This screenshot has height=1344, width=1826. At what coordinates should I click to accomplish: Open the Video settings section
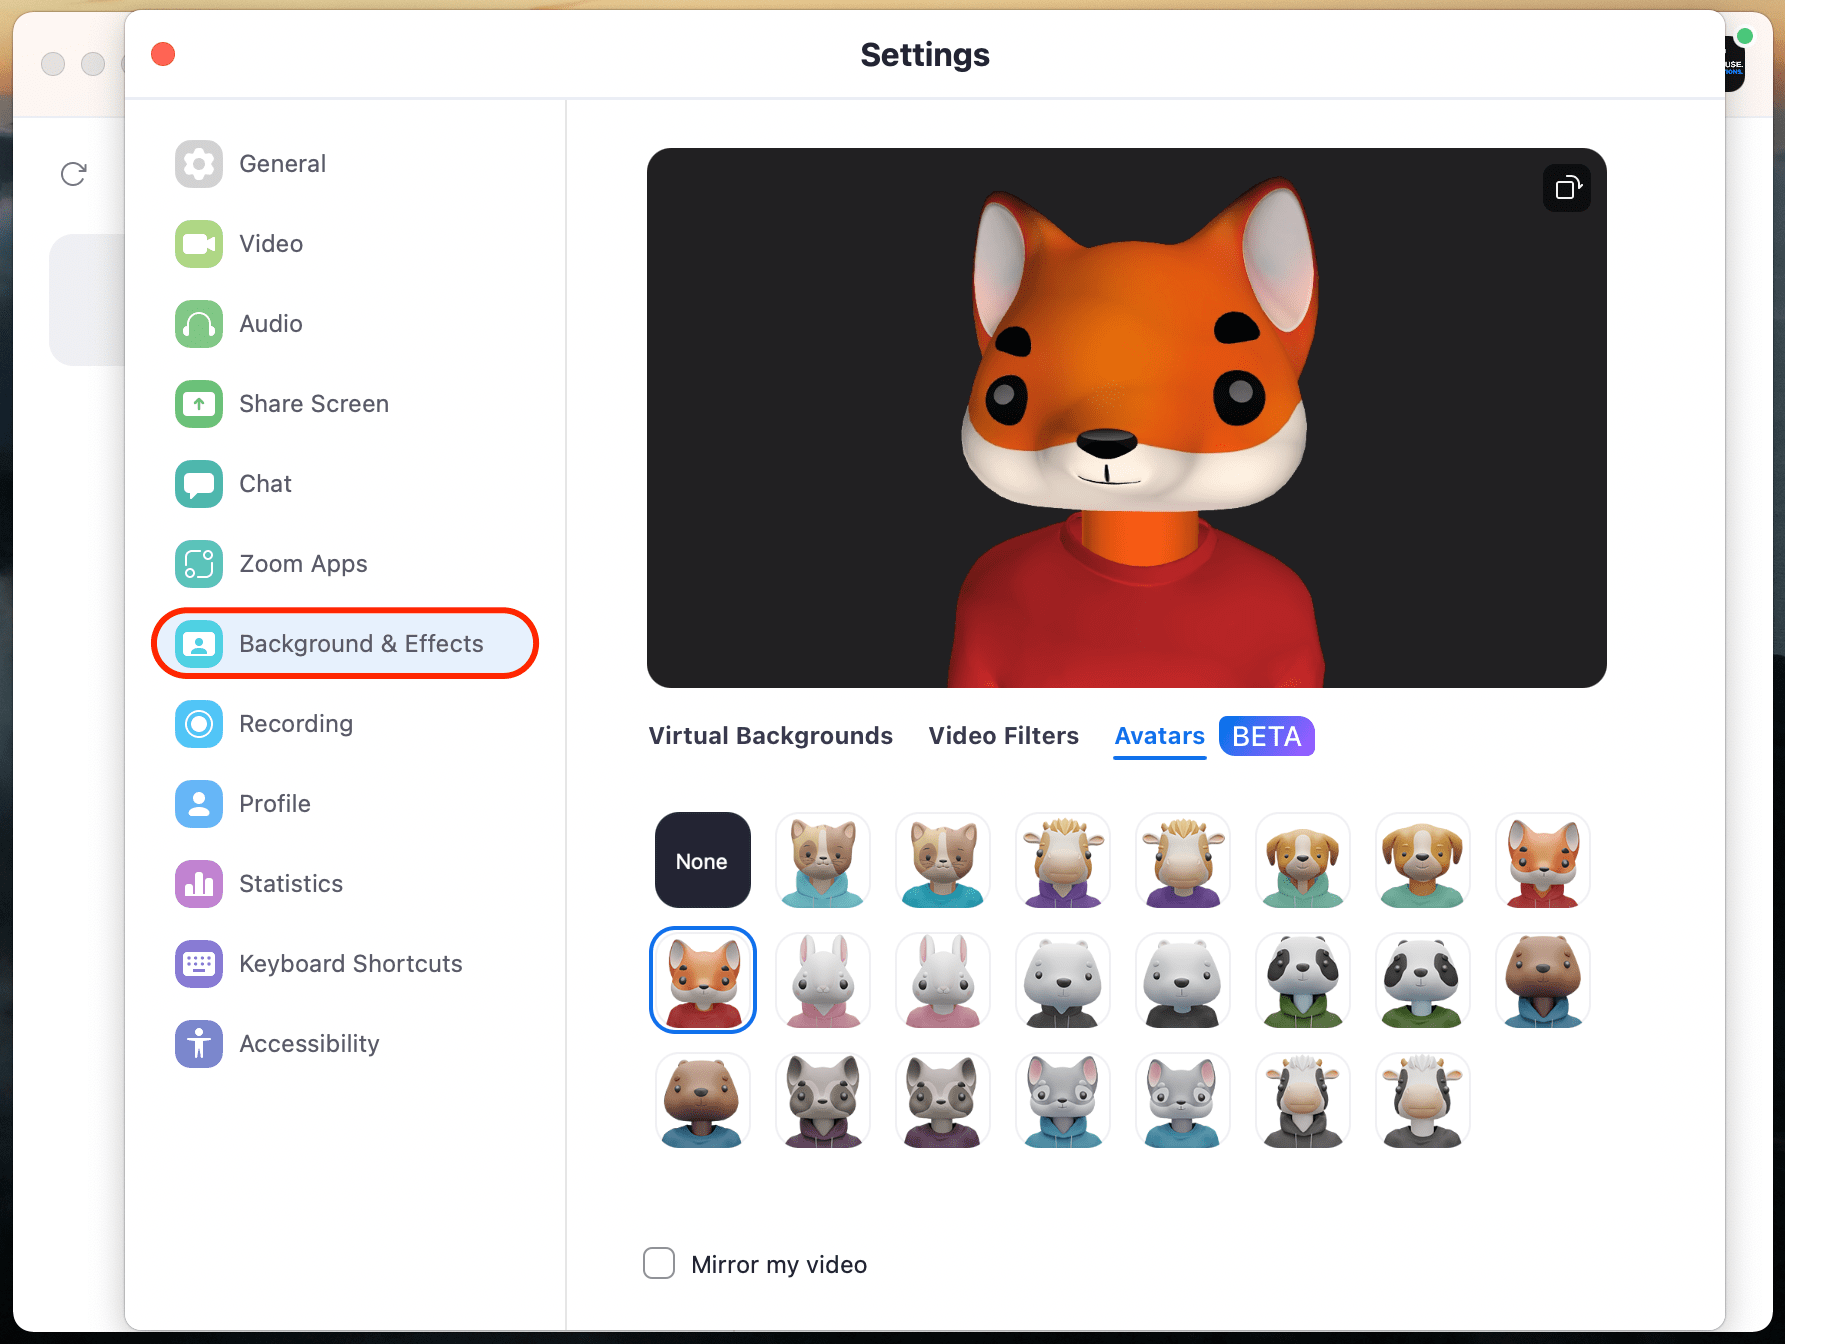click(x=345, y=244)
